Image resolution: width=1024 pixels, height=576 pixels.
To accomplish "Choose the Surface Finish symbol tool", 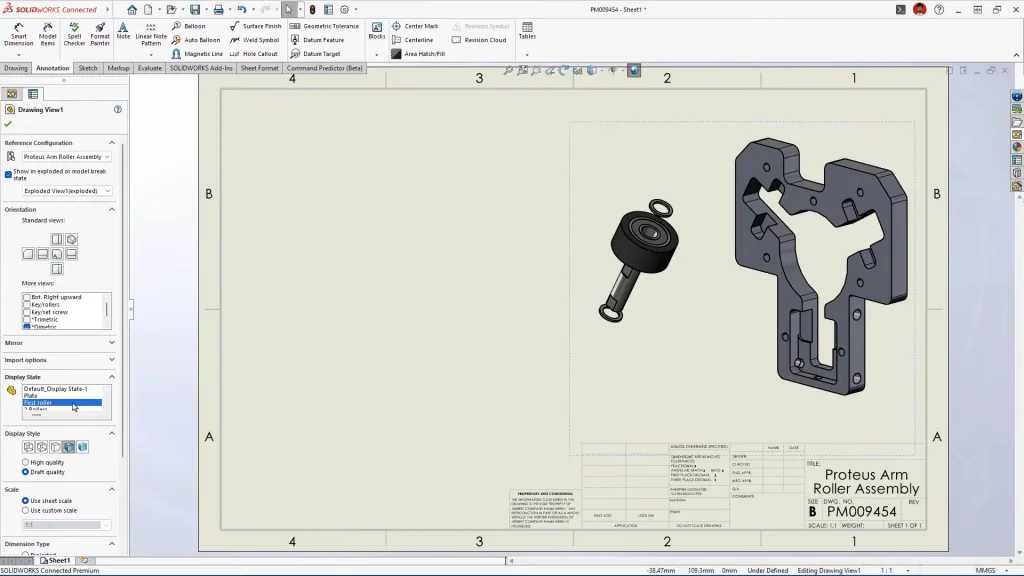I will coord(256,26).
